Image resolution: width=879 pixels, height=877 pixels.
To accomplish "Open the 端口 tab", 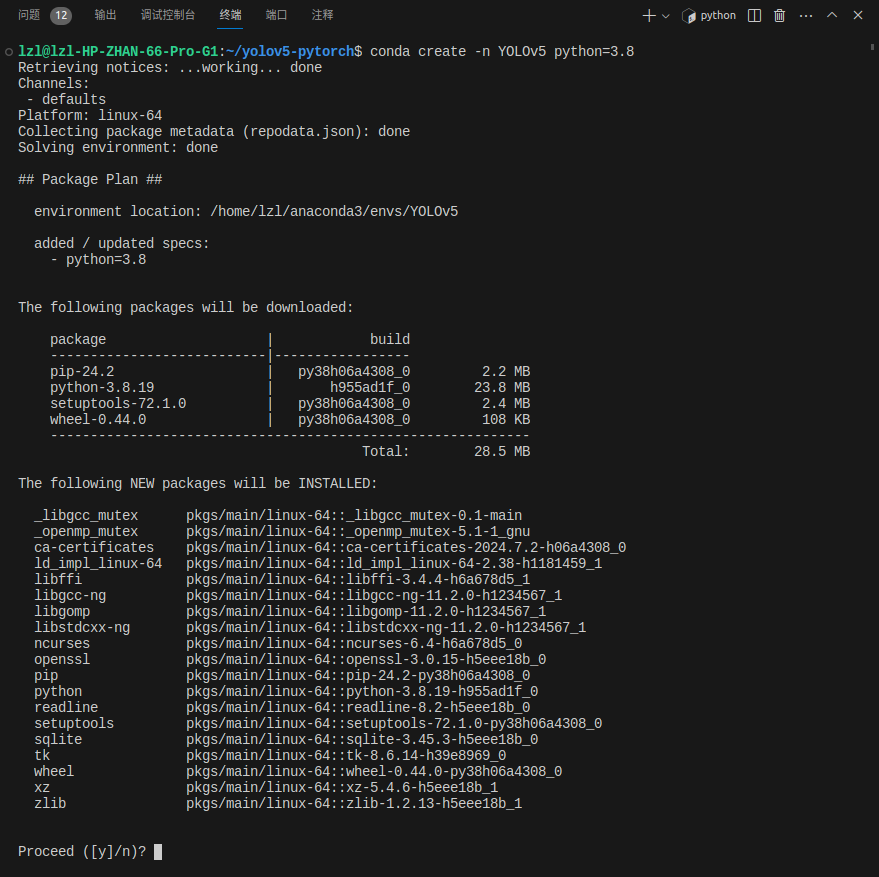I will tap(277, 16).
